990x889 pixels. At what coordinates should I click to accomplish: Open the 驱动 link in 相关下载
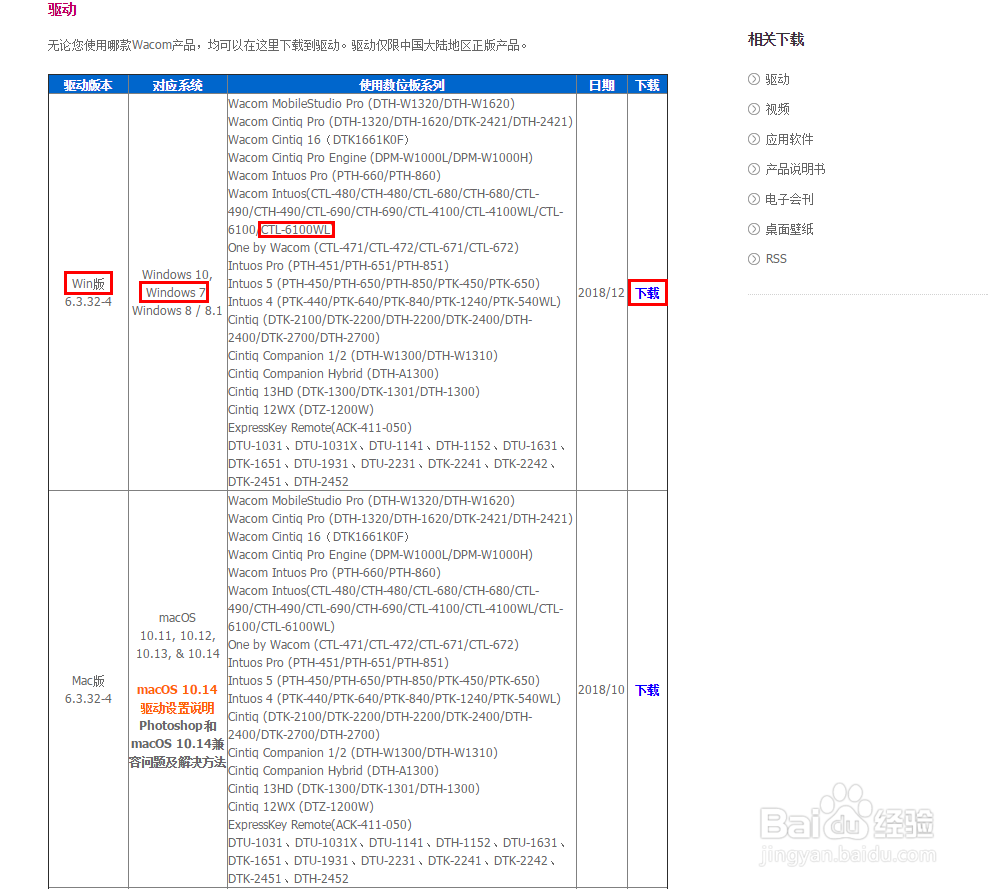(777, 80)
